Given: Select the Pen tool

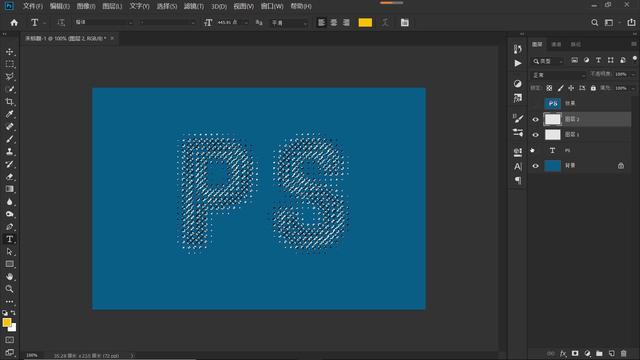Looking at the screenshot, I should (9, 227).
